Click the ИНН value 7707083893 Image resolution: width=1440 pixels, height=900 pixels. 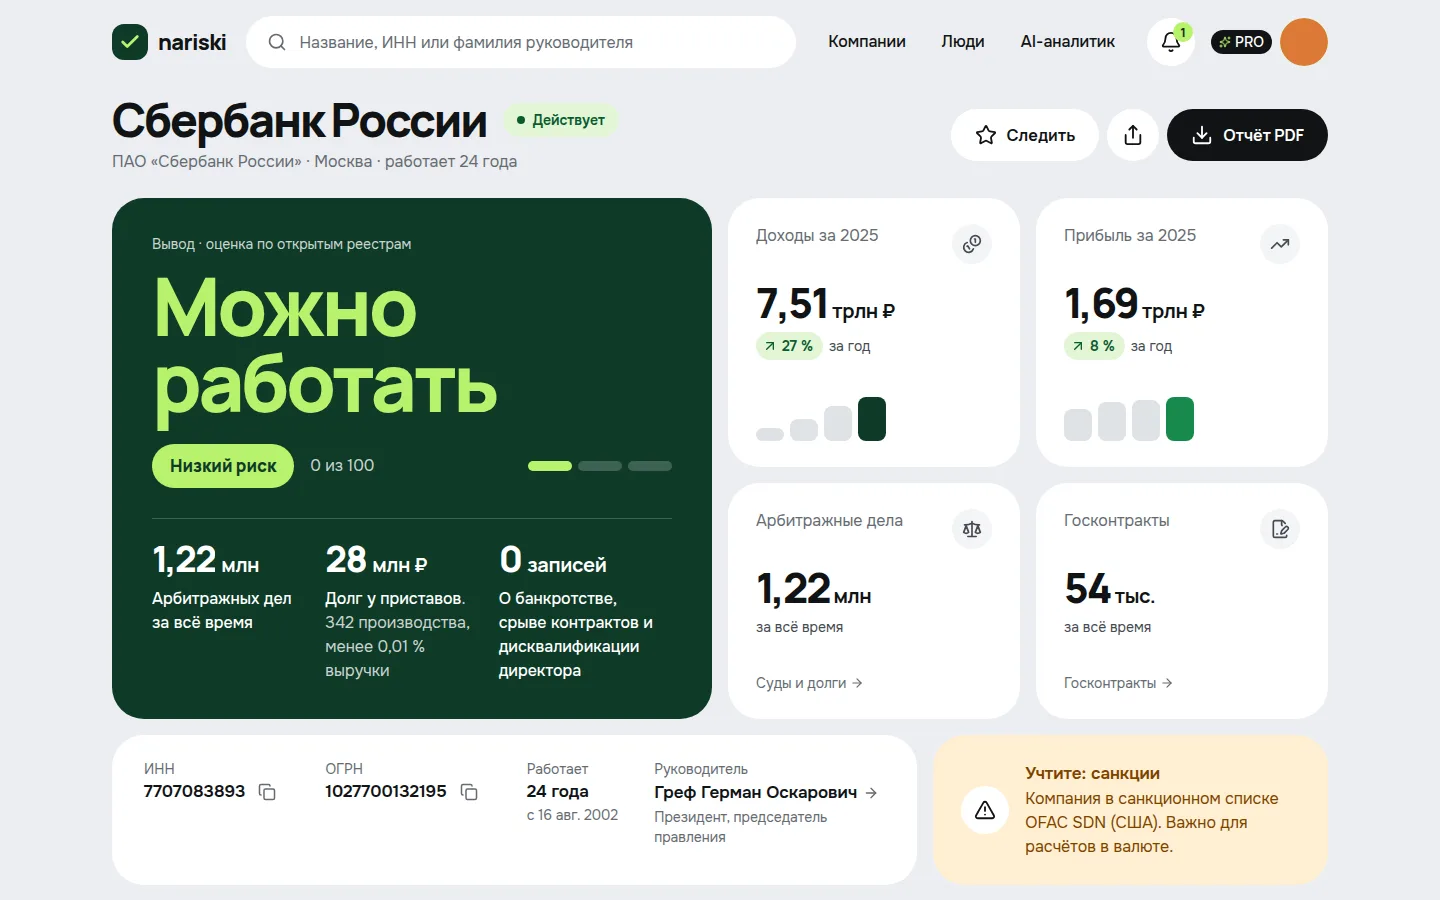coord(194,792)
